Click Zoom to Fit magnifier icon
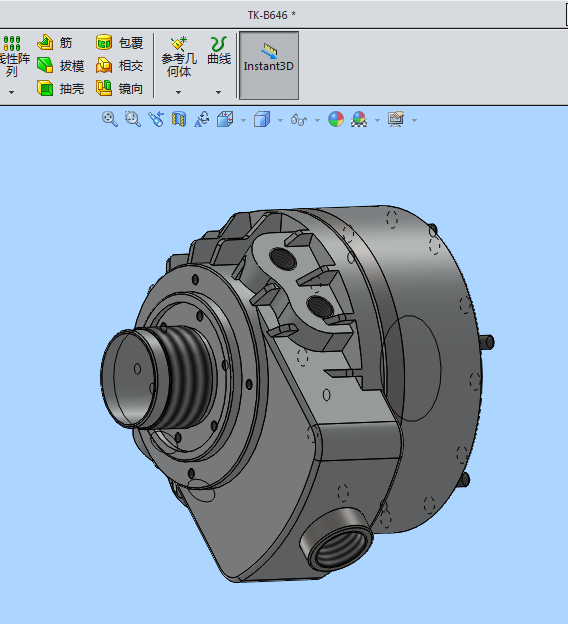The width and height of the screenshot is (568, 624). [109, 119]
